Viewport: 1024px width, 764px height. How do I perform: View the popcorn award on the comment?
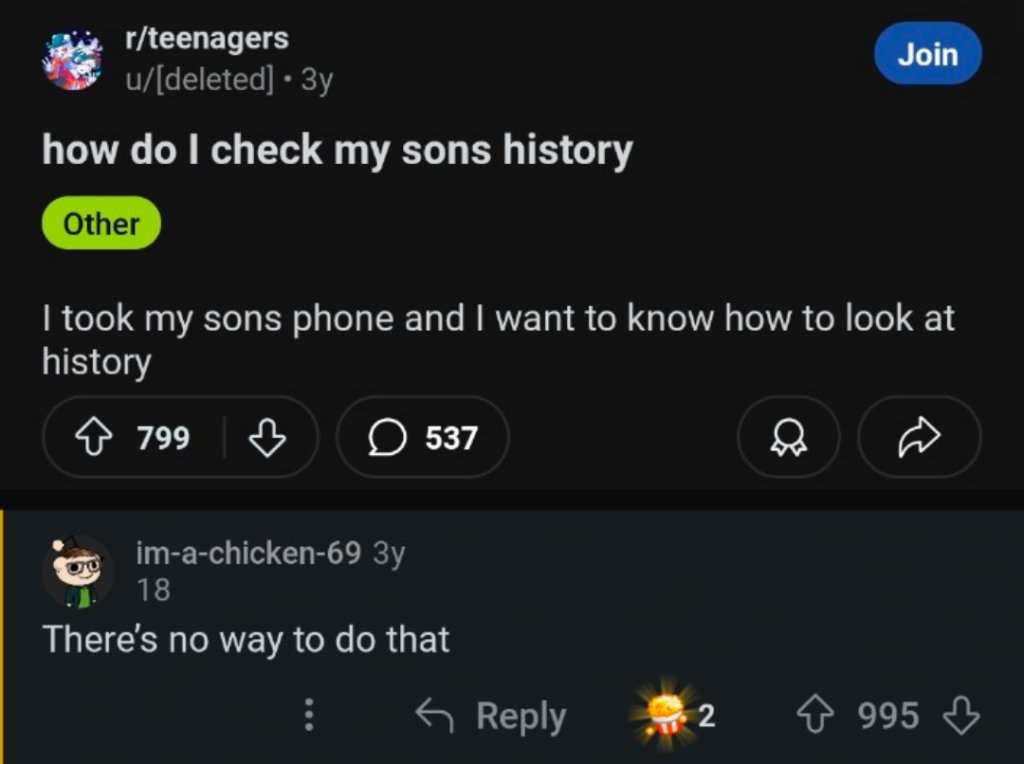click(x=665, y=714)
